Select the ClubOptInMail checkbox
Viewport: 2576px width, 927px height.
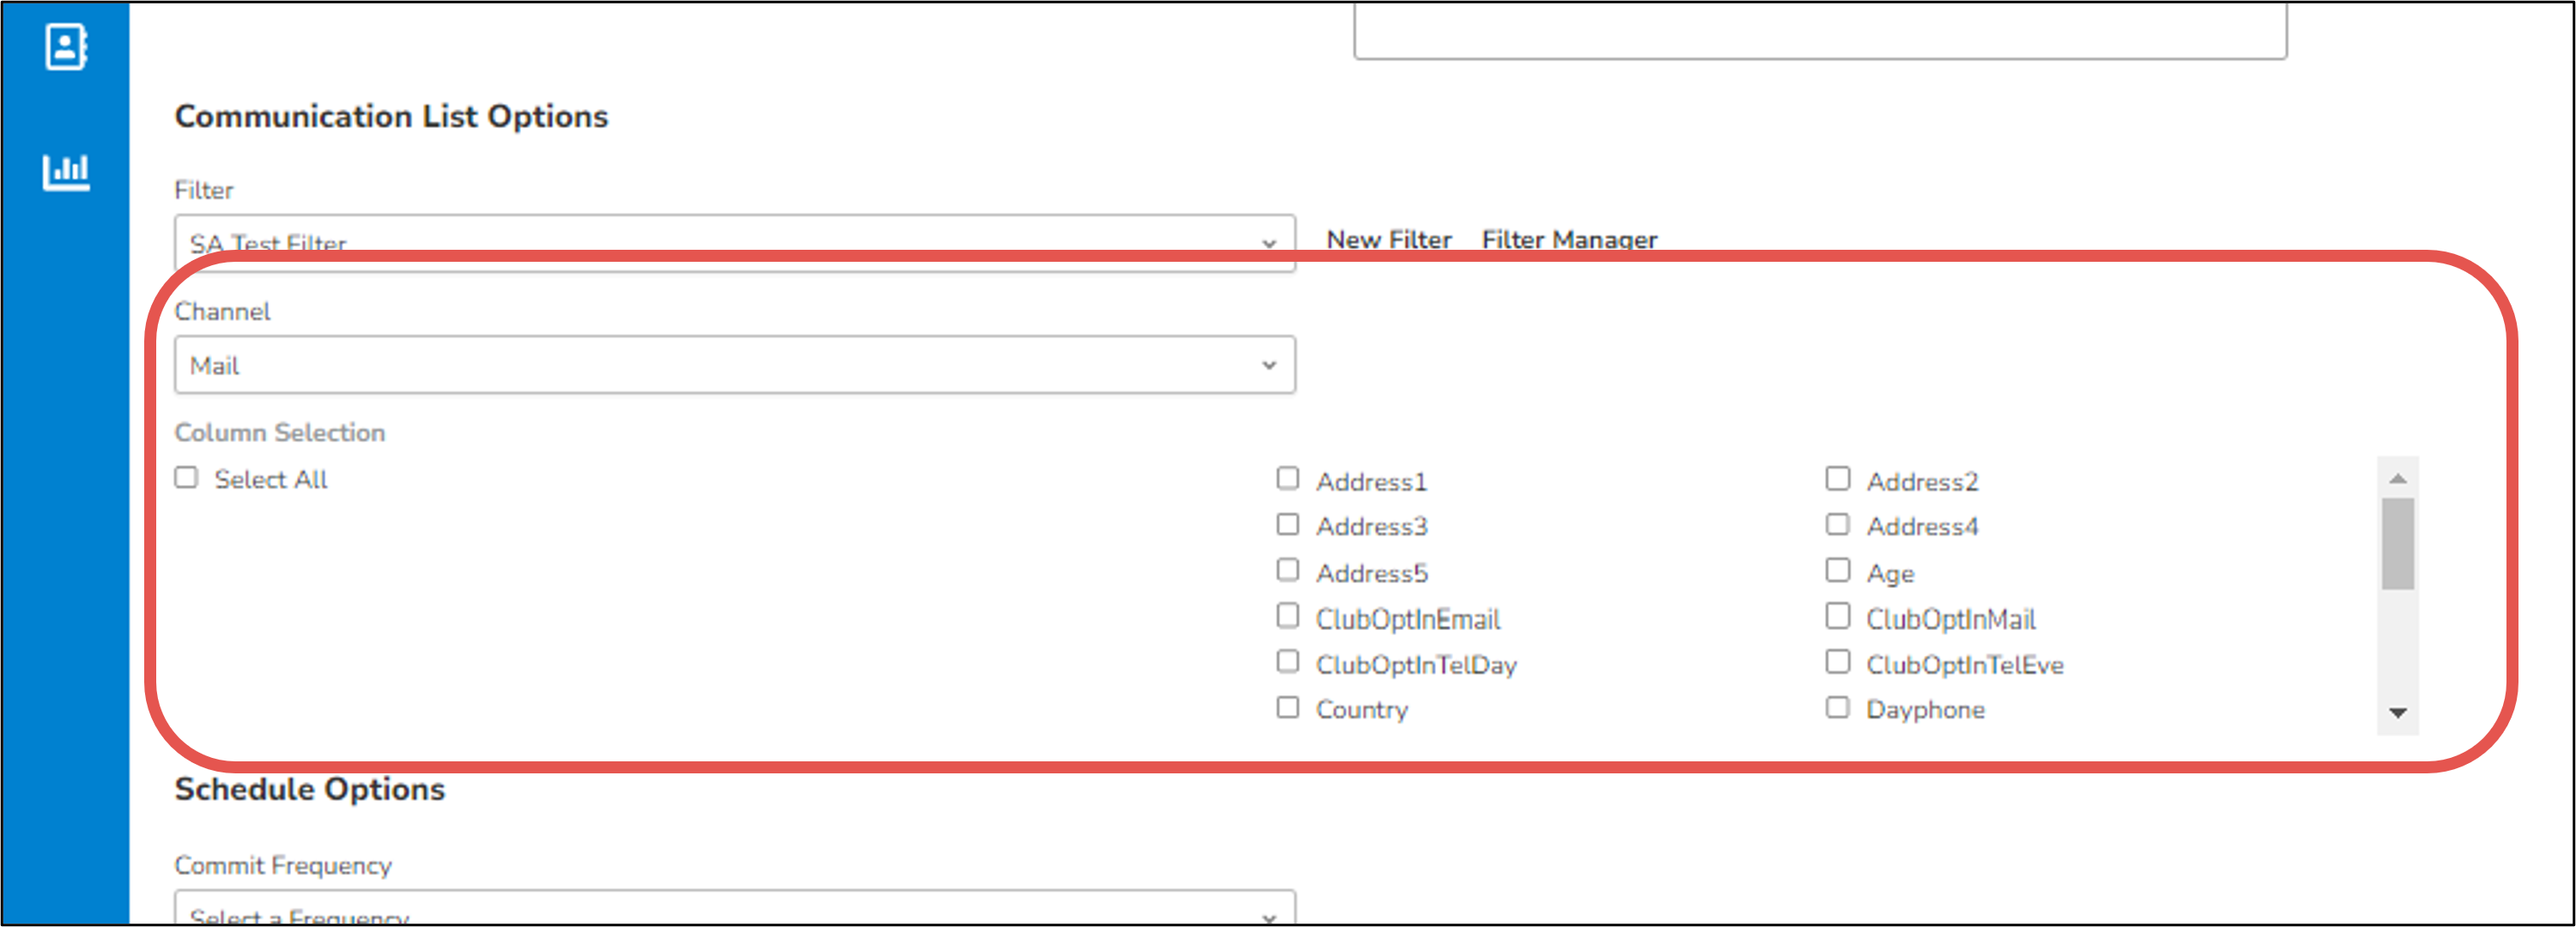[1838, 616]
